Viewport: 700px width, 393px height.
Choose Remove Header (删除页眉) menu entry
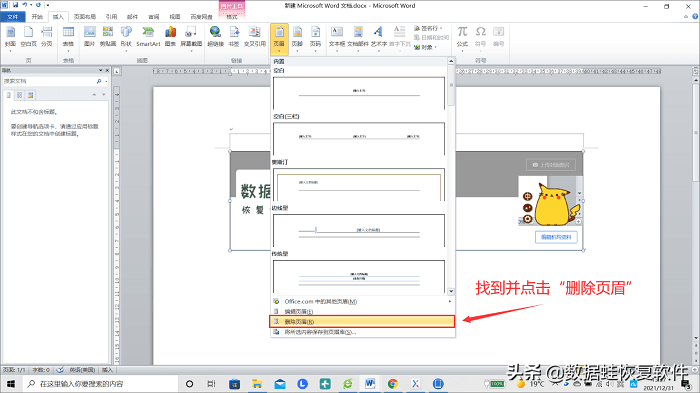coord(362,322)
